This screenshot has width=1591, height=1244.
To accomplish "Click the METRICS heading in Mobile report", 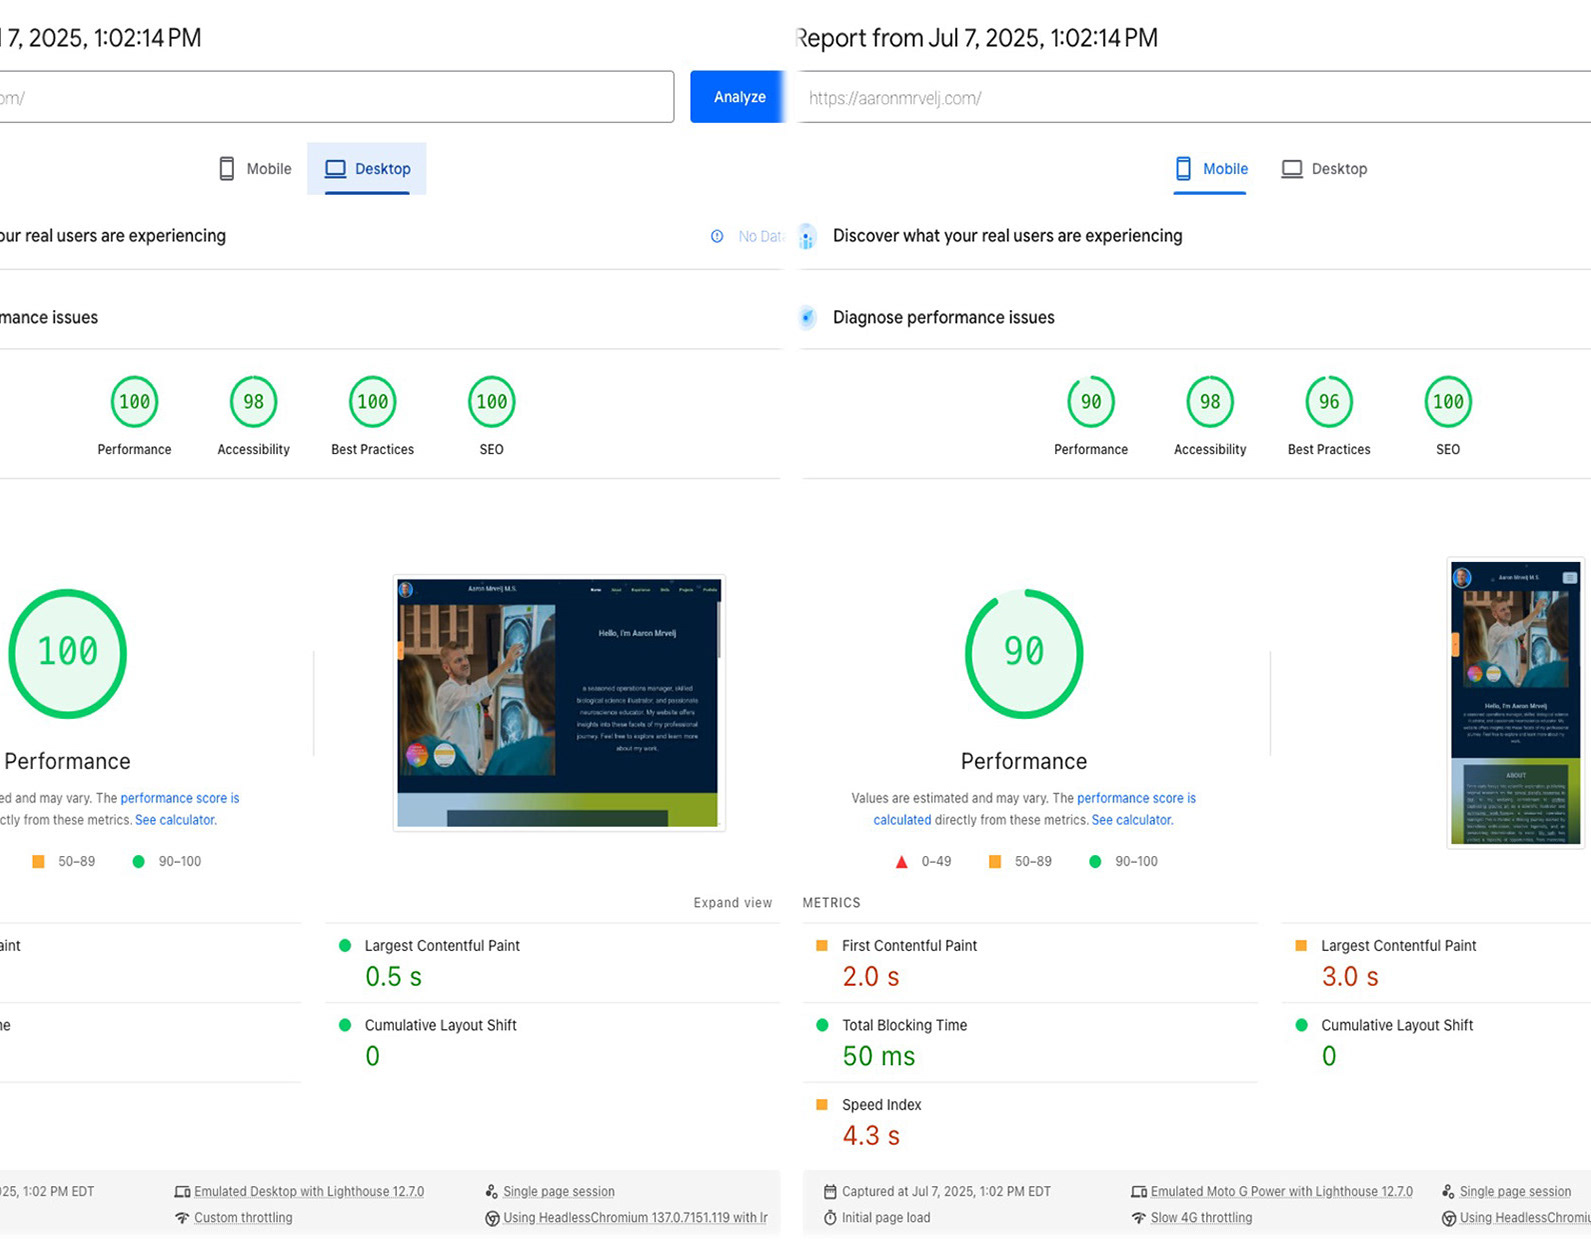I will 831,903.
